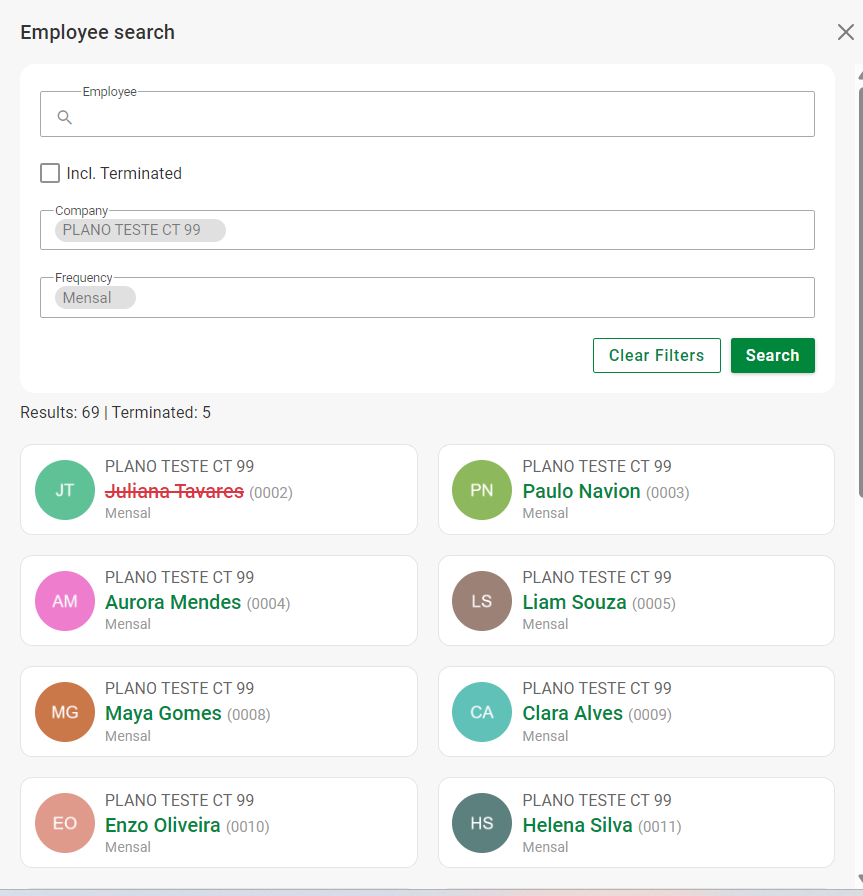Click the pink AM avatar circle

pyautogui.click(x=65, y=601)
